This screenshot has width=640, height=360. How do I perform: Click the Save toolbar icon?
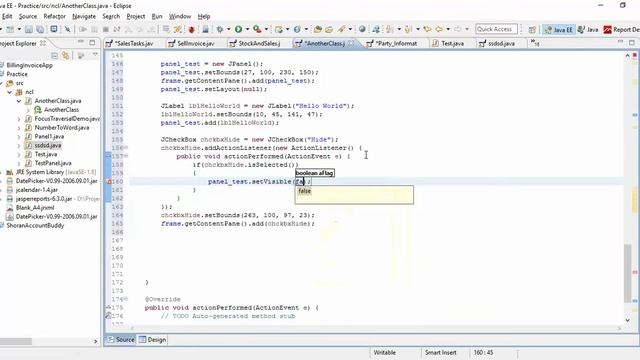pyautogui.click(x=29, y=29)
